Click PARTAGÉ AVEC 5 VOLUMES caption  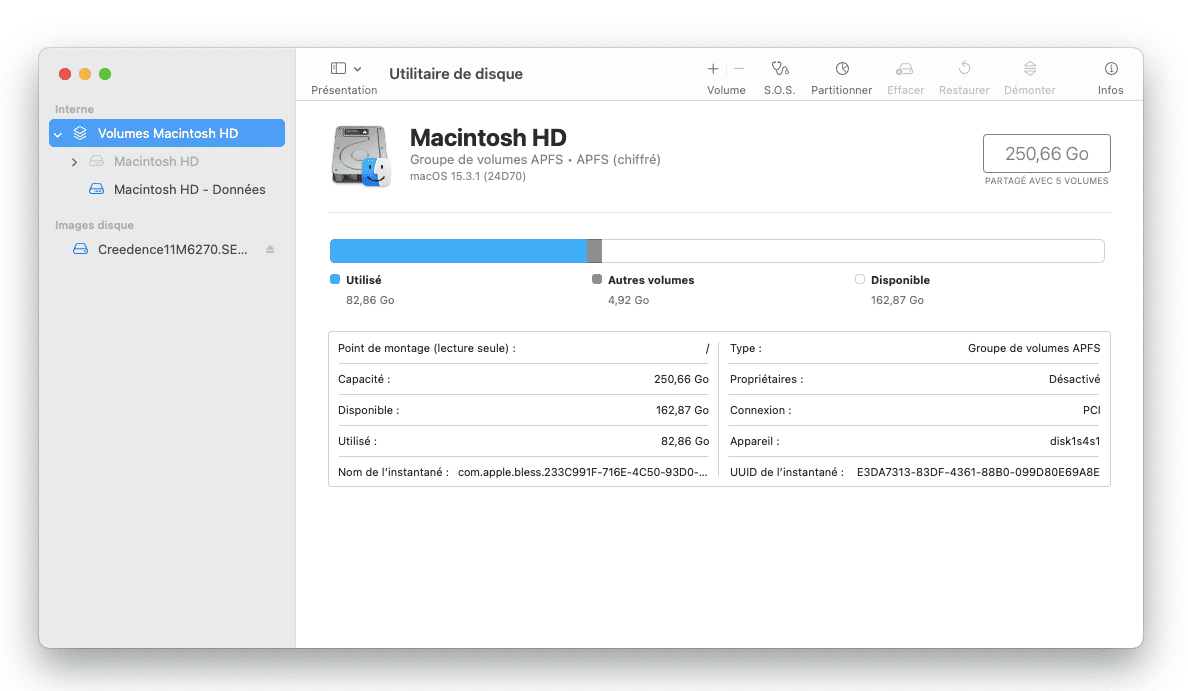pyautogui.click(x=1047, y=181)
